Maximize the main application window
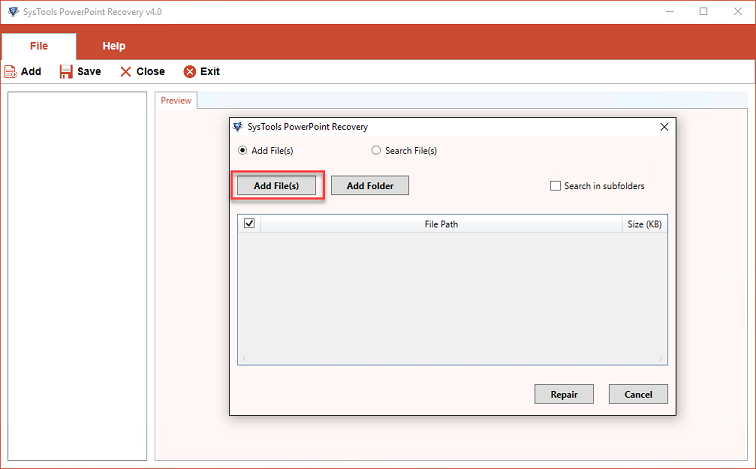The width and height of the screenshot is (756, 469). click(703, 12)
